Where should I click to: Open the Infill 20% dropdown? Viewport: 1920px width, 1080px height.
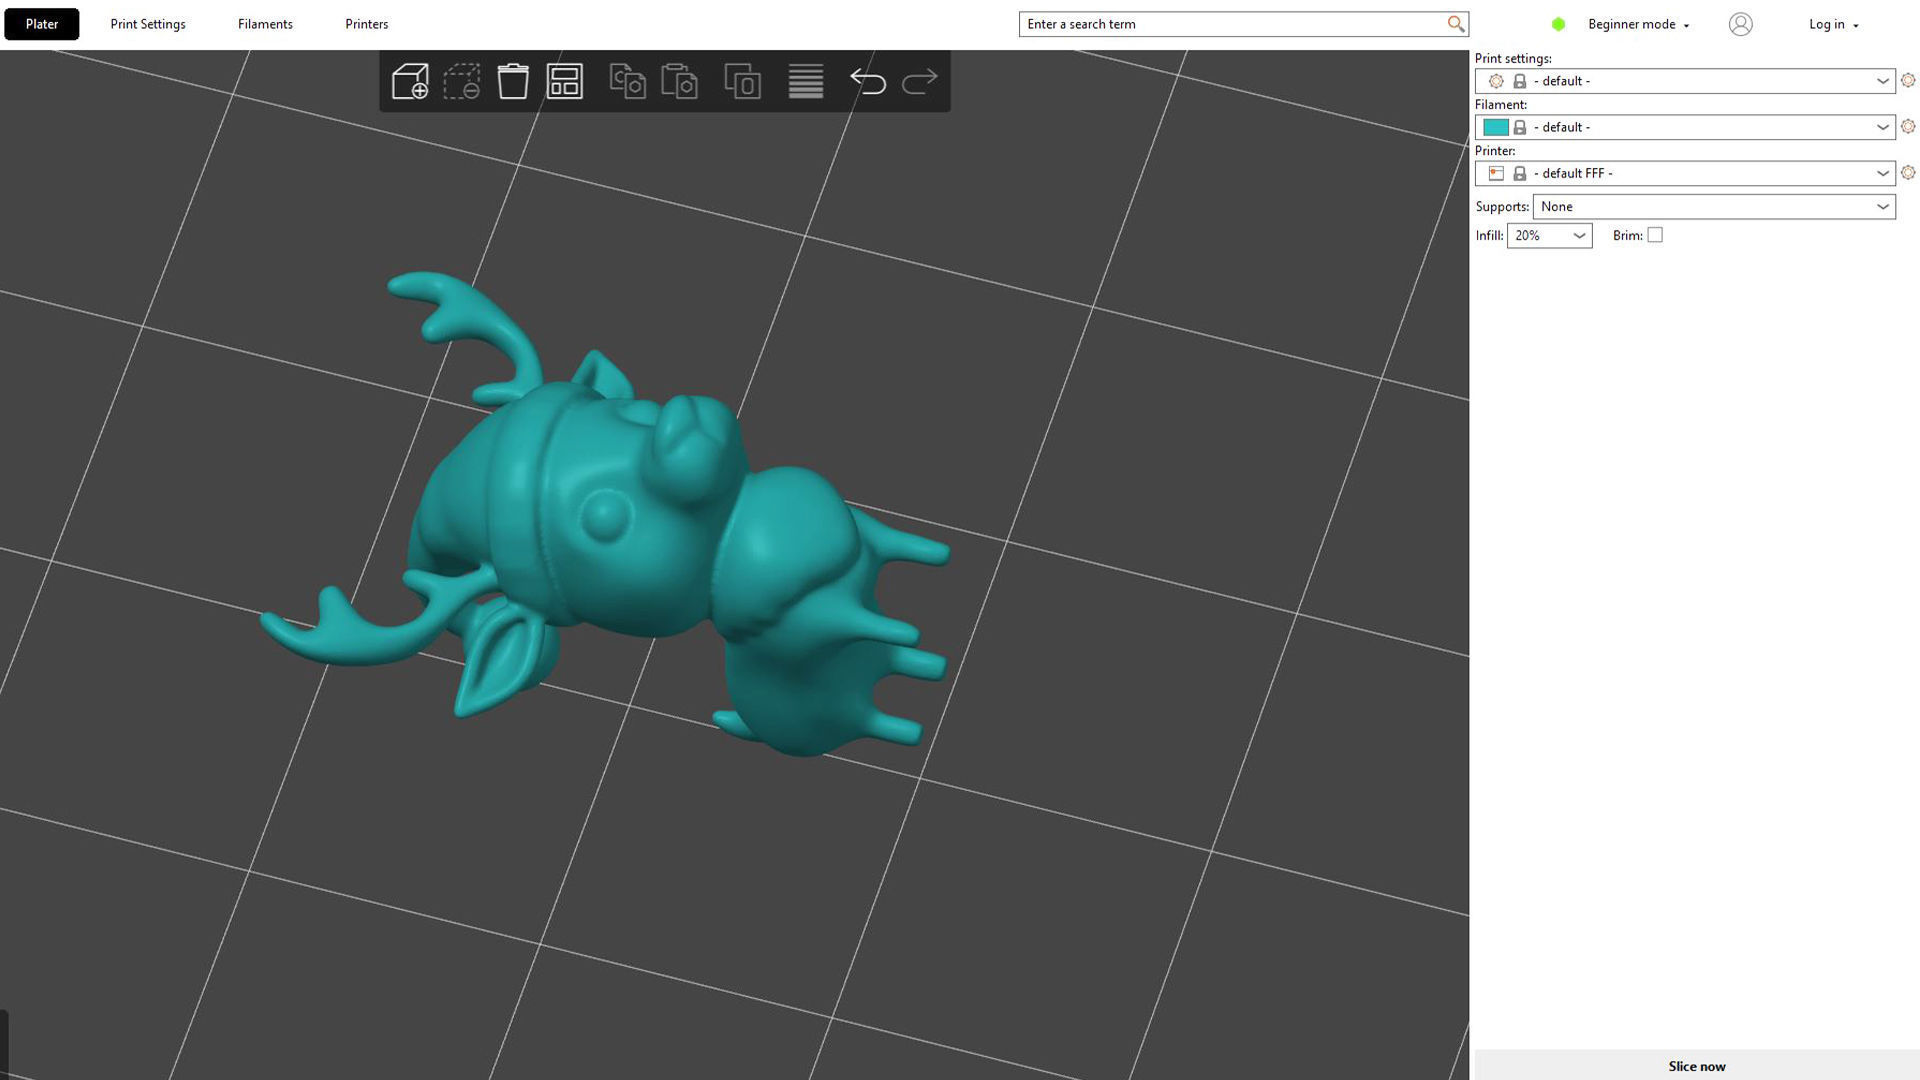tap(1549, 236)
